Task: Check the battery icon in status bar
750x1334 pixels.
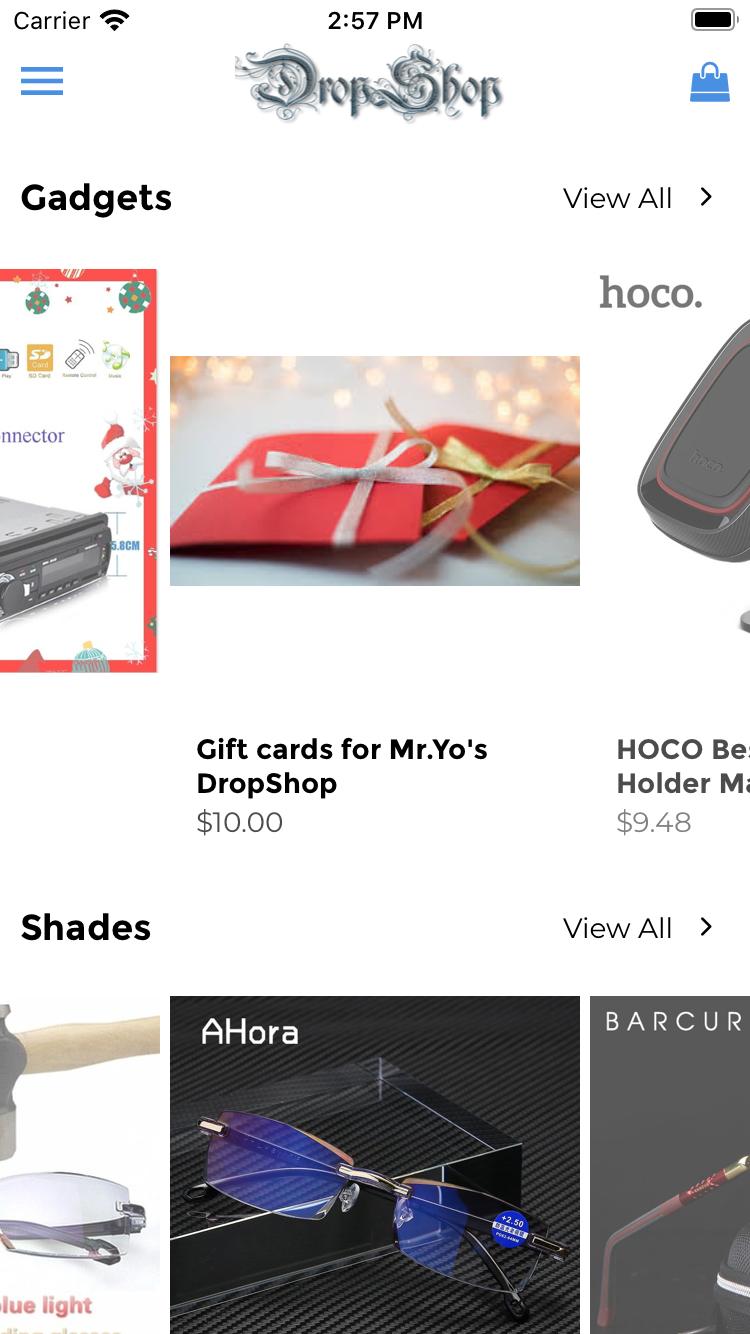Action: pyautogui.click(x=714, y=20)
